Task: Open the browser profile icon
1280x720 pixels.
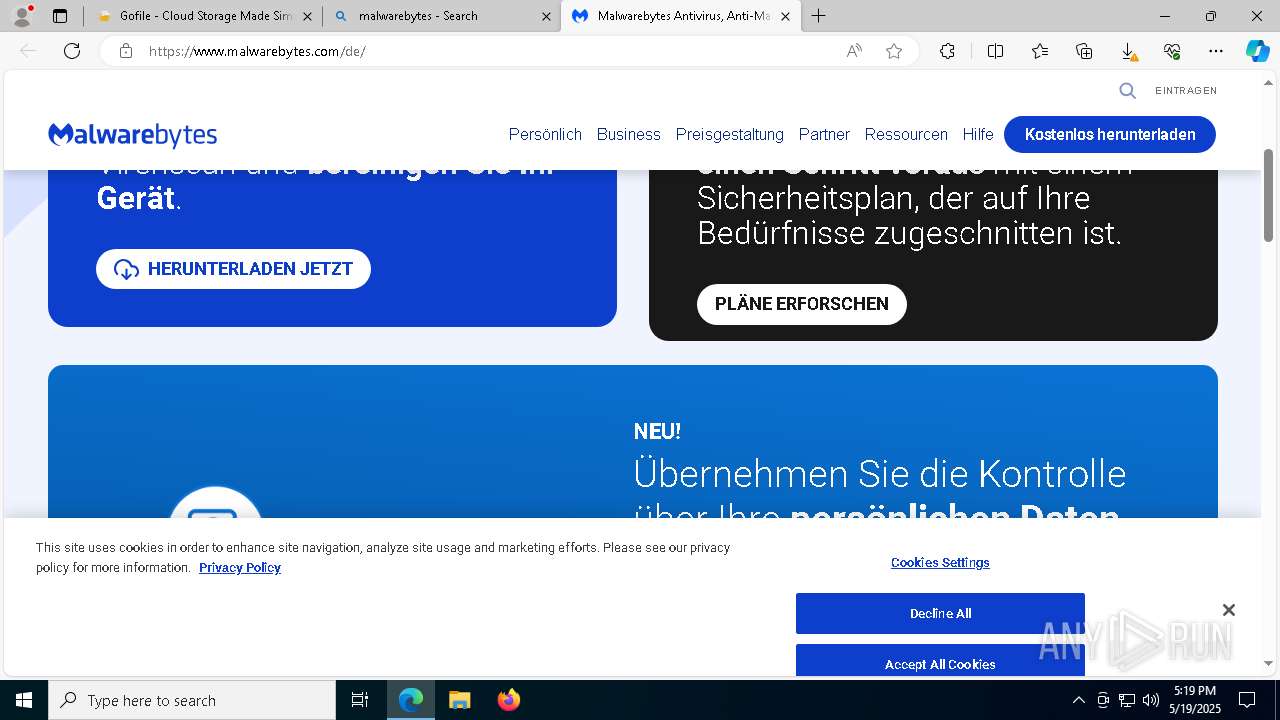Action: click(x=22, y=16)
